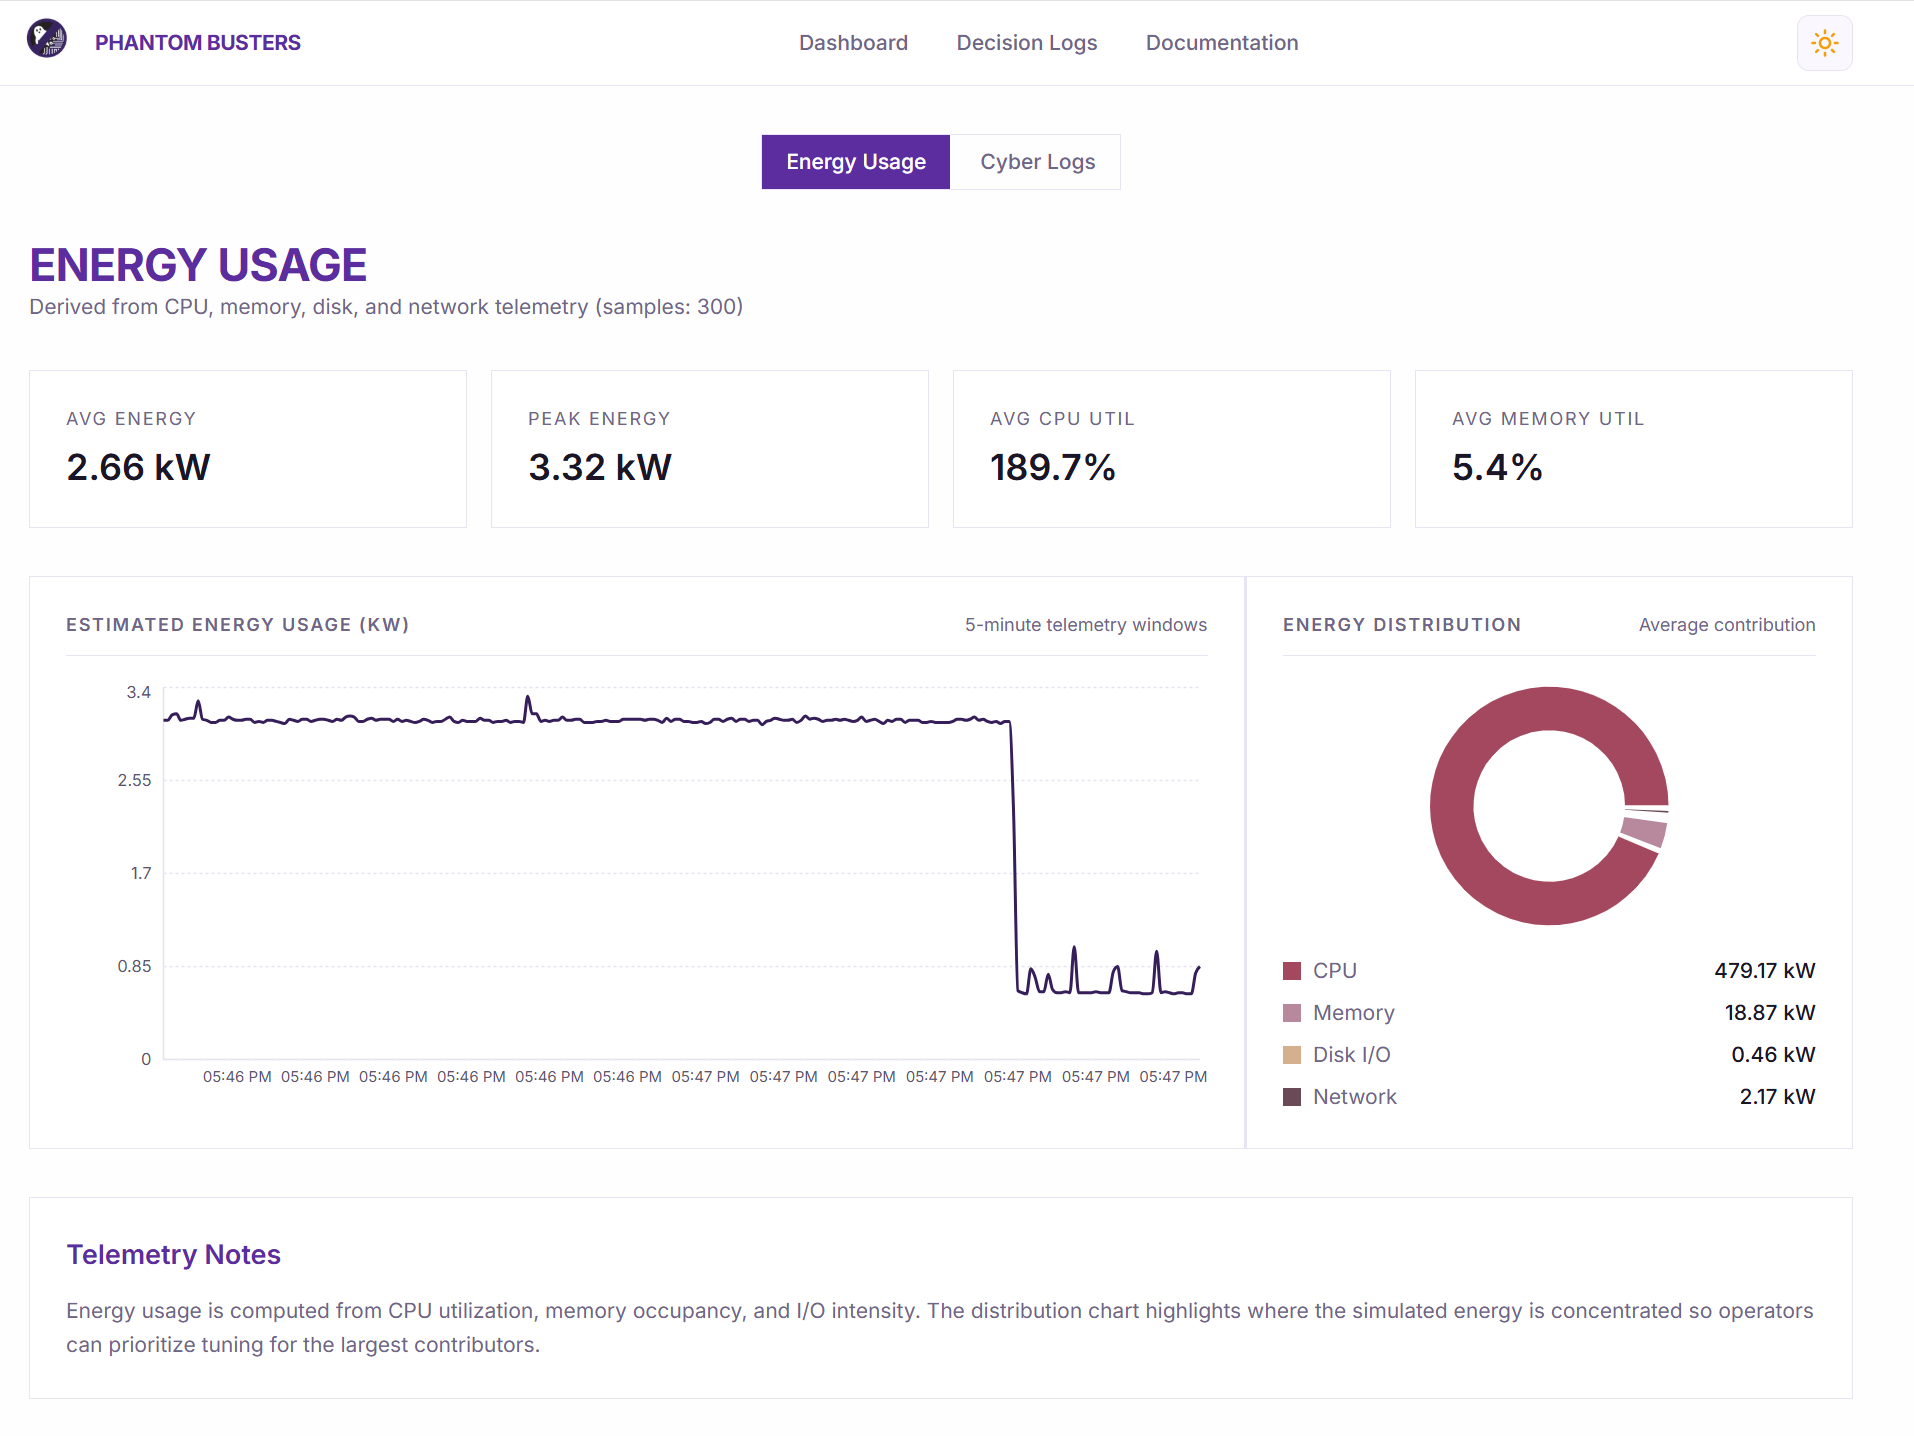Click the Peak Energy 3.32 kW card

(710, 449)
